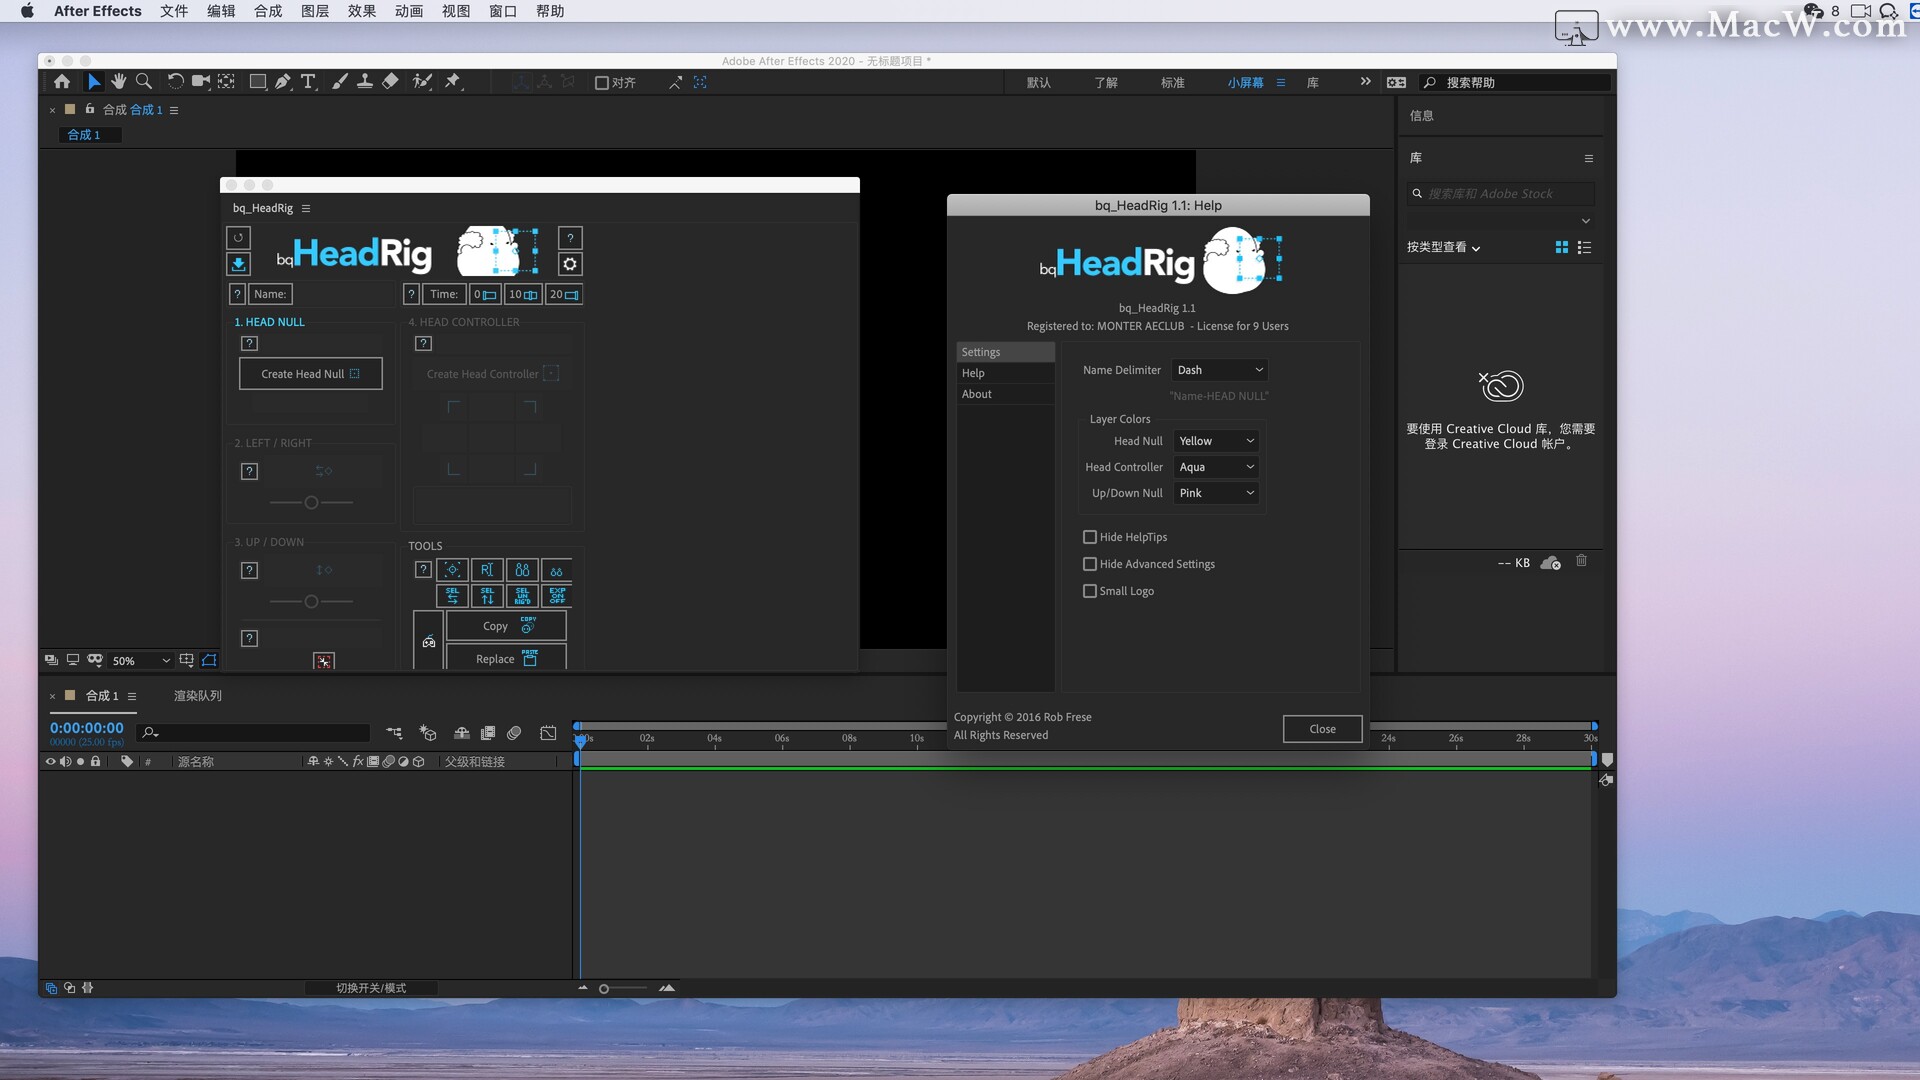
Task: Click the Copy button in TOOLS
Action: pyautogui.click(x=506, y=626)
